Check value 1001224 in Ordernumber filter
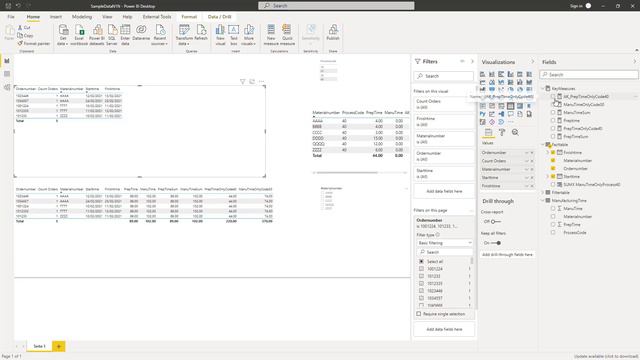The width and height of the screenshot is (640, 360). (x=421, y=269)
